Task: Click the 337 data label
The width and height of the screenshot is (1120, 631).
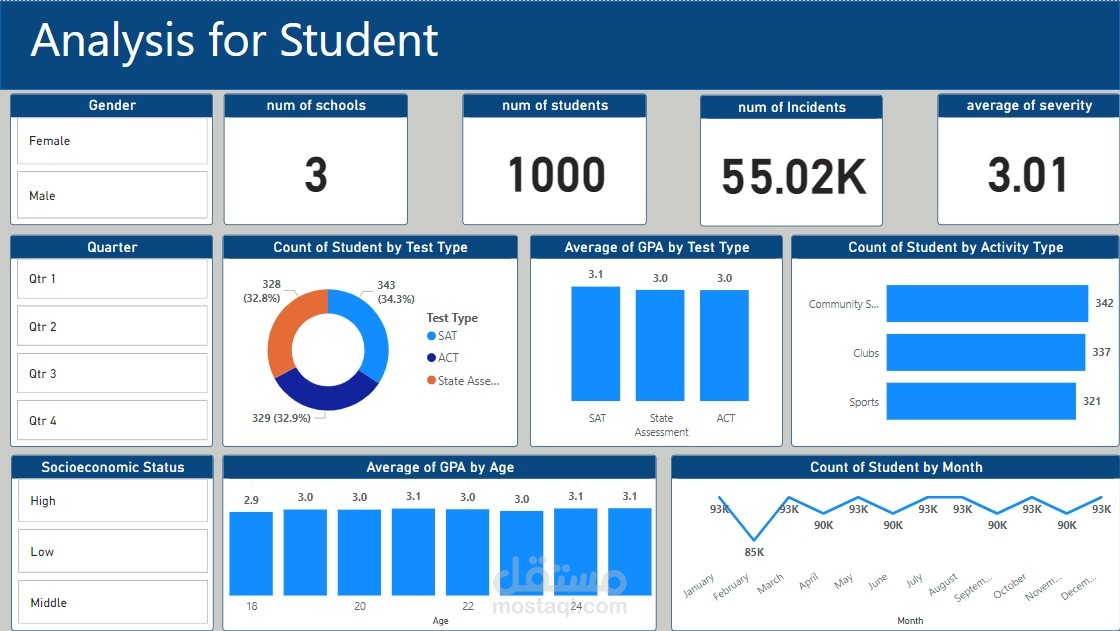Action: click(1101, 352)
